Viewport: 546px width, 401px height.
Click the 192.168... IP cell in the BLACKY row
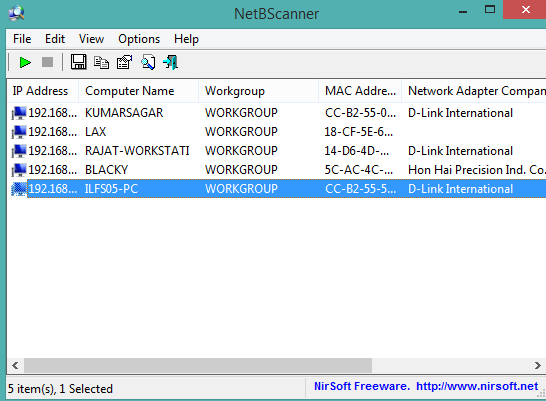[53, 170]
